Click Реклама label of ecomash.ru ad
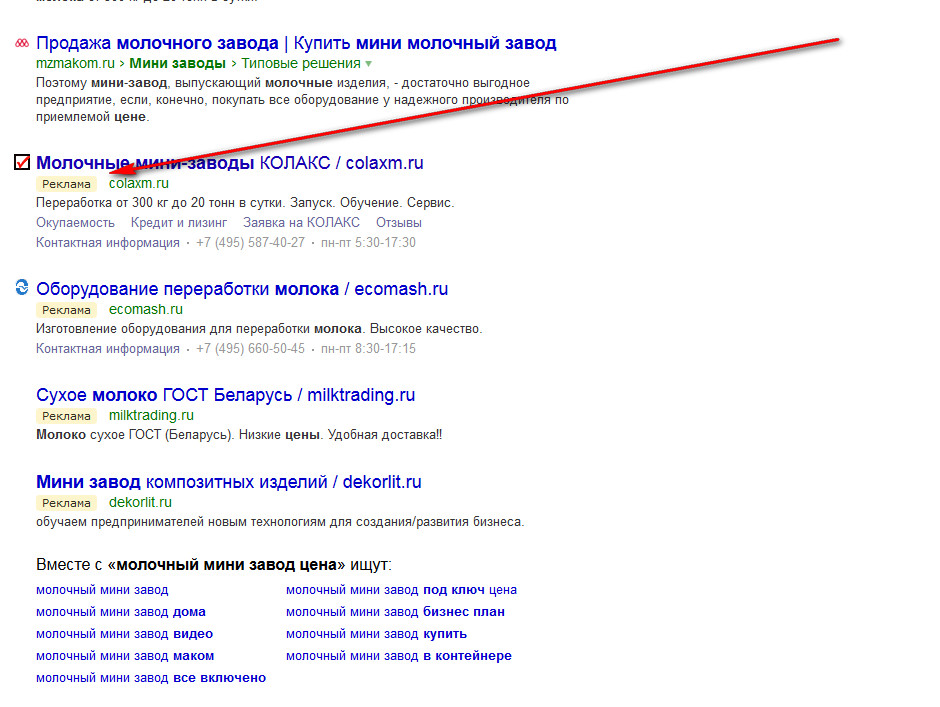The image size is (940, 707). pos(66,310)
